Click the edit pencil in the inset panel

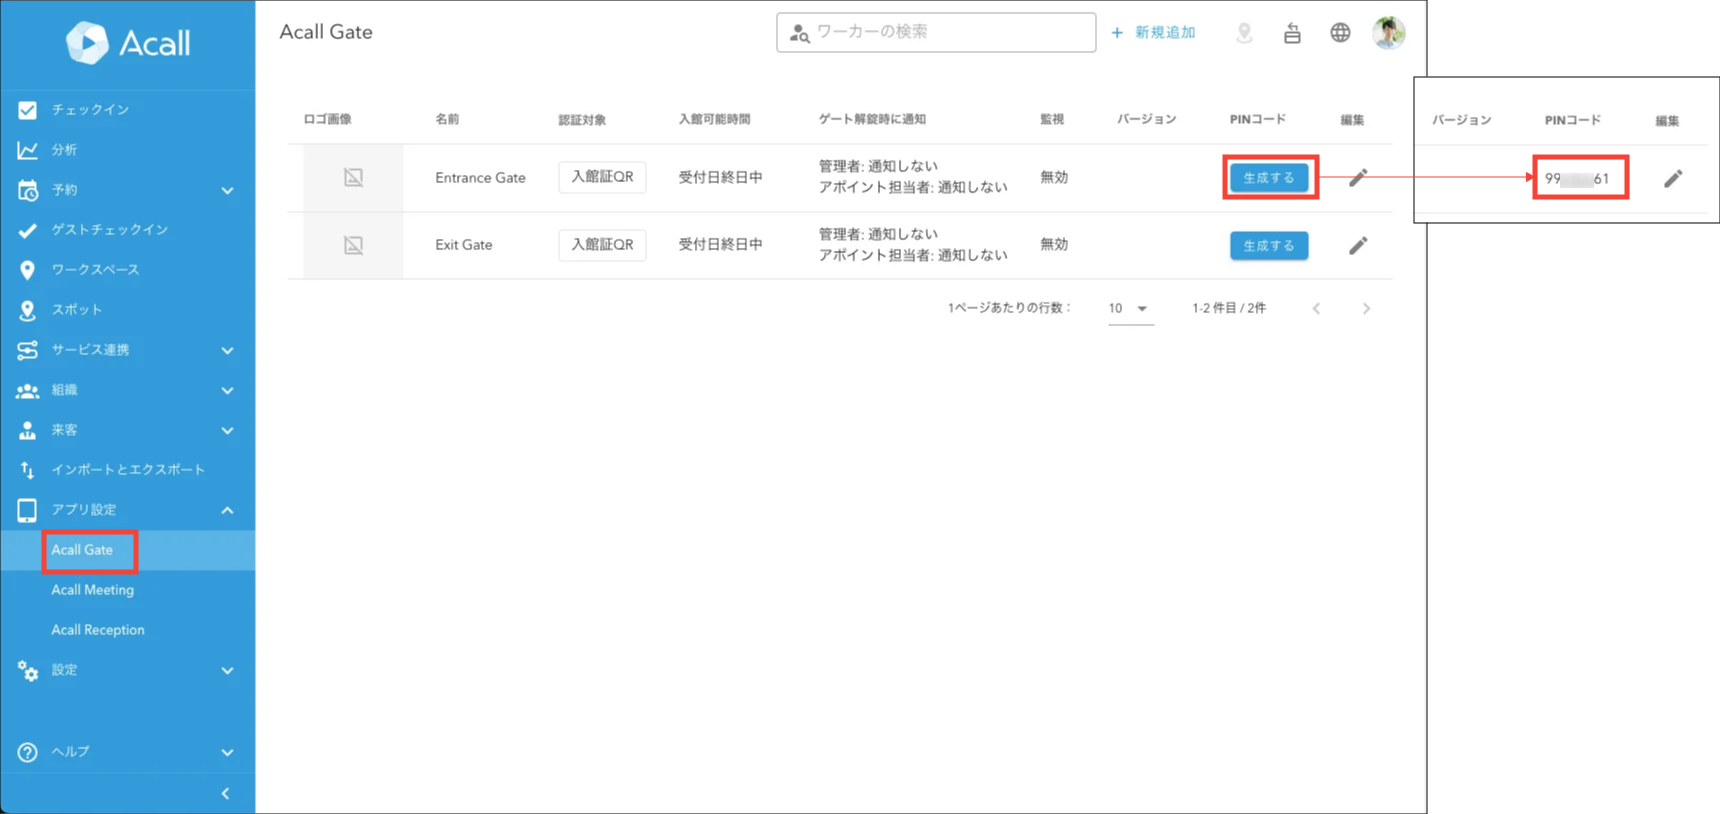coord(1673,179)
